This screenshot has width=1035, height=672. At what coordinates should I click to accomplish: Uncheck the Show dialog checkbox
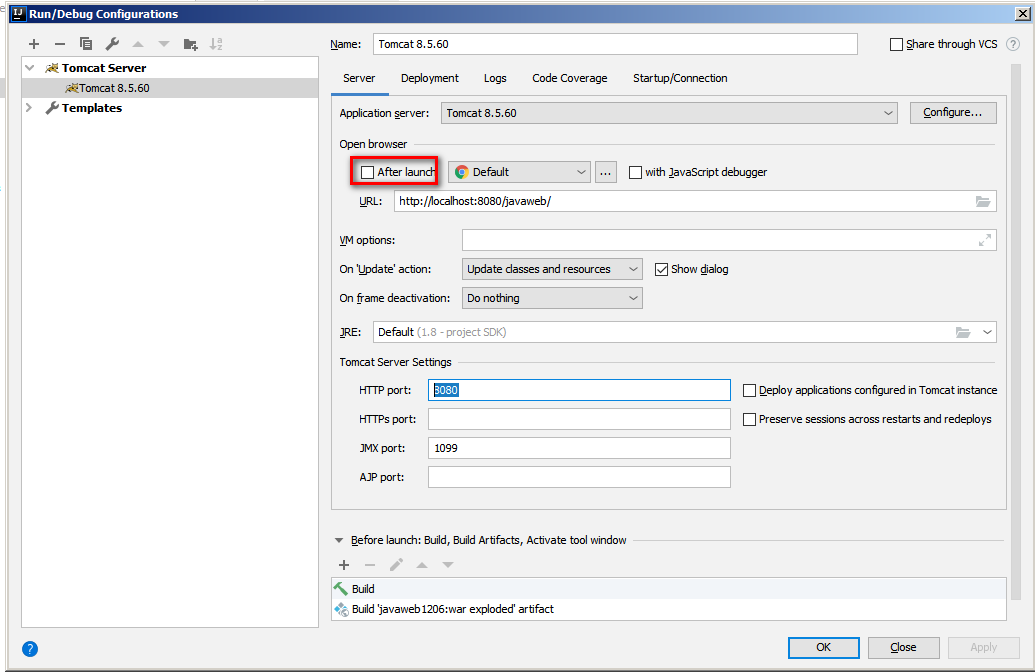(661, 269)
